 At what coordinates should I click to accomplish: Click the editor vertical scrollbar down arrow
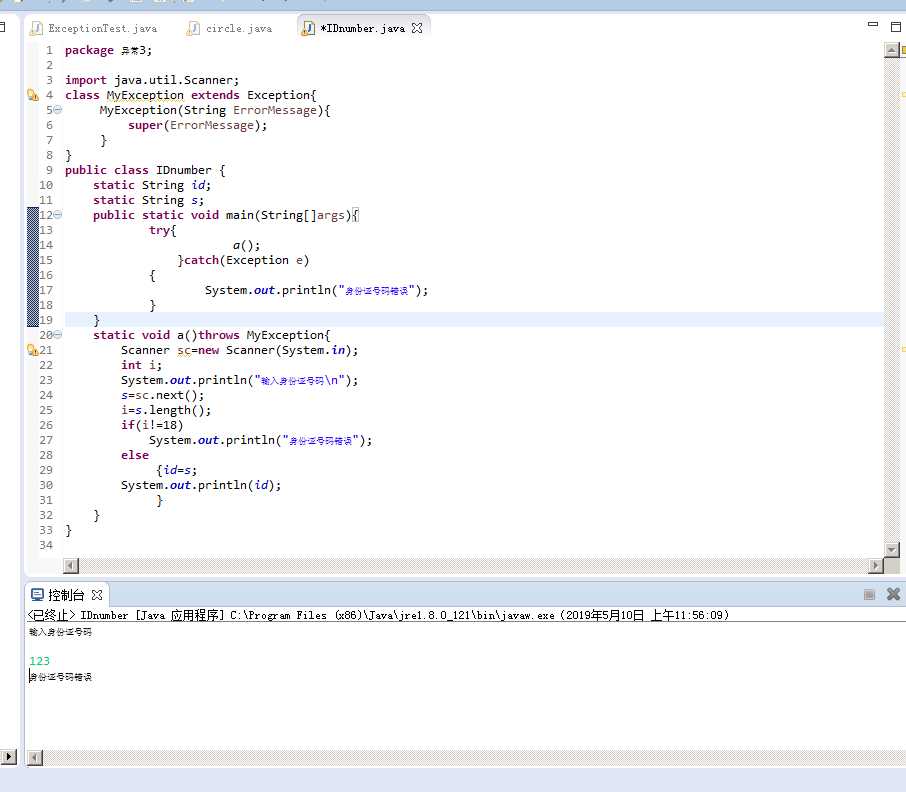pos(892,549)
